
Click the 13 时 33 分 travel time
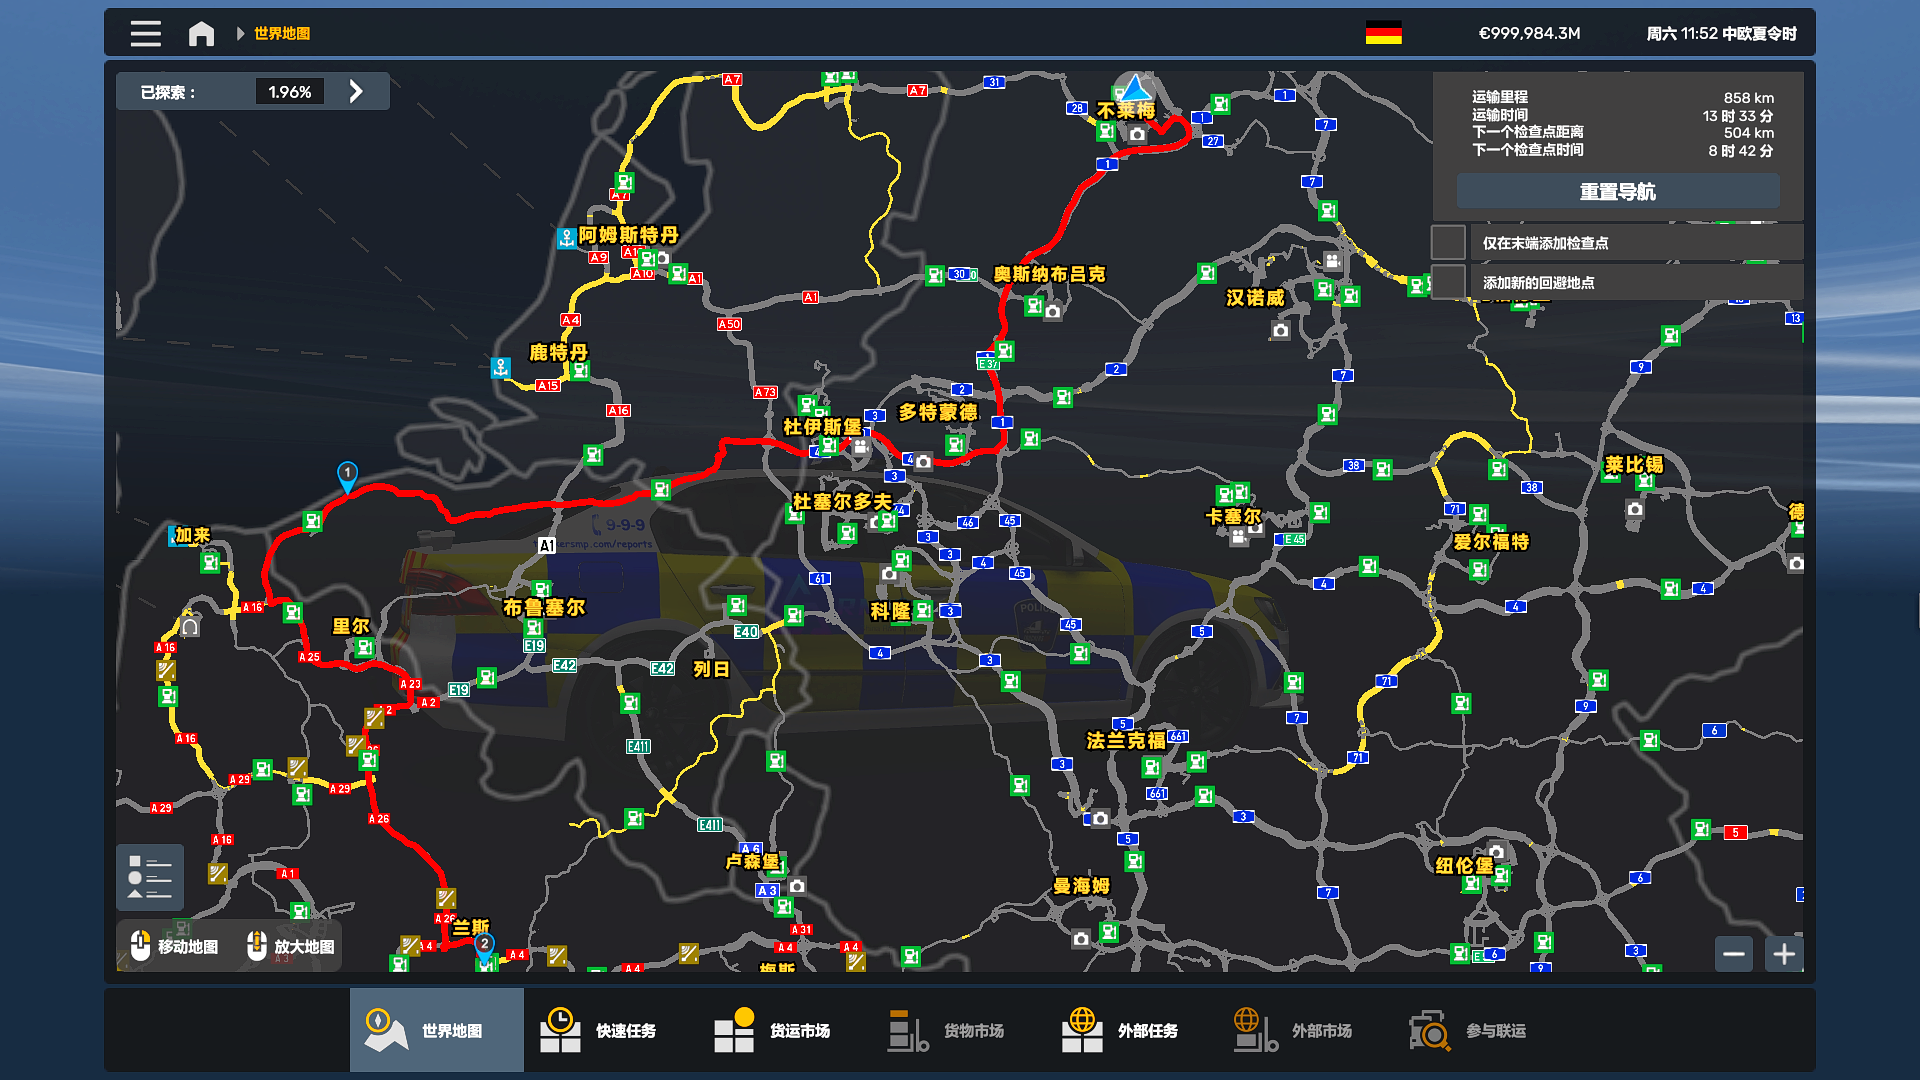(1738, 116)
